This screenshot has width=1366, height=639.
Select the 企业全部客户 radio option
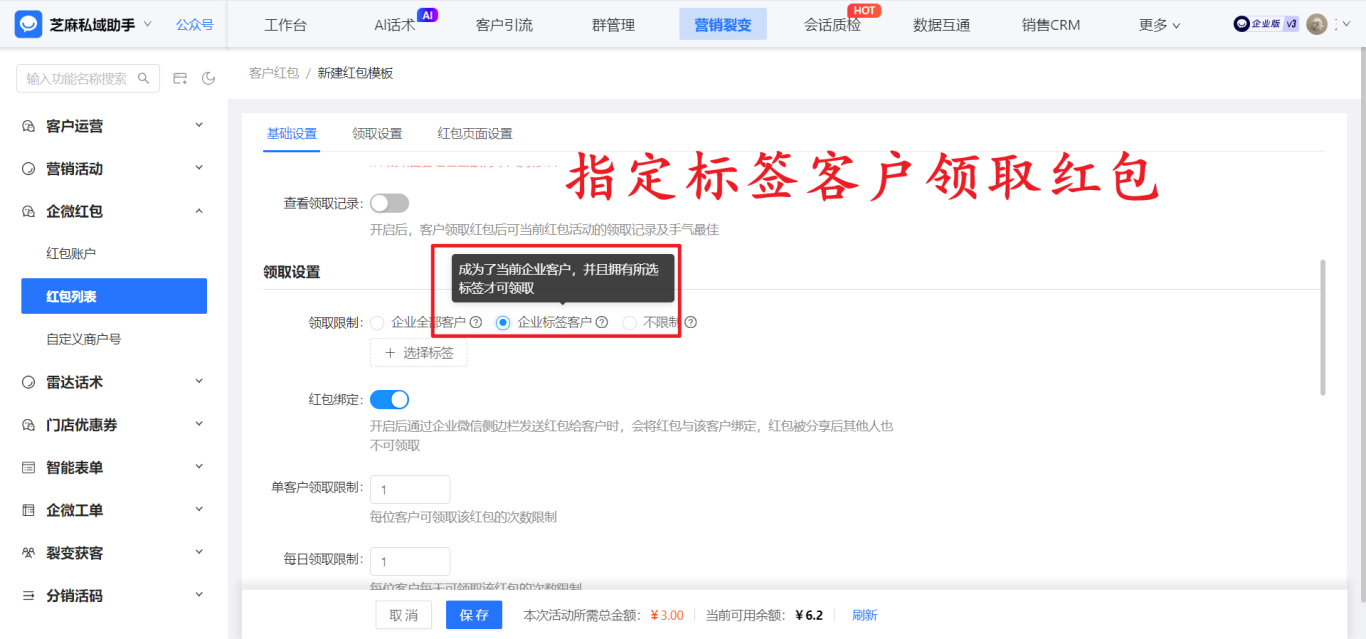coord(377,322)
